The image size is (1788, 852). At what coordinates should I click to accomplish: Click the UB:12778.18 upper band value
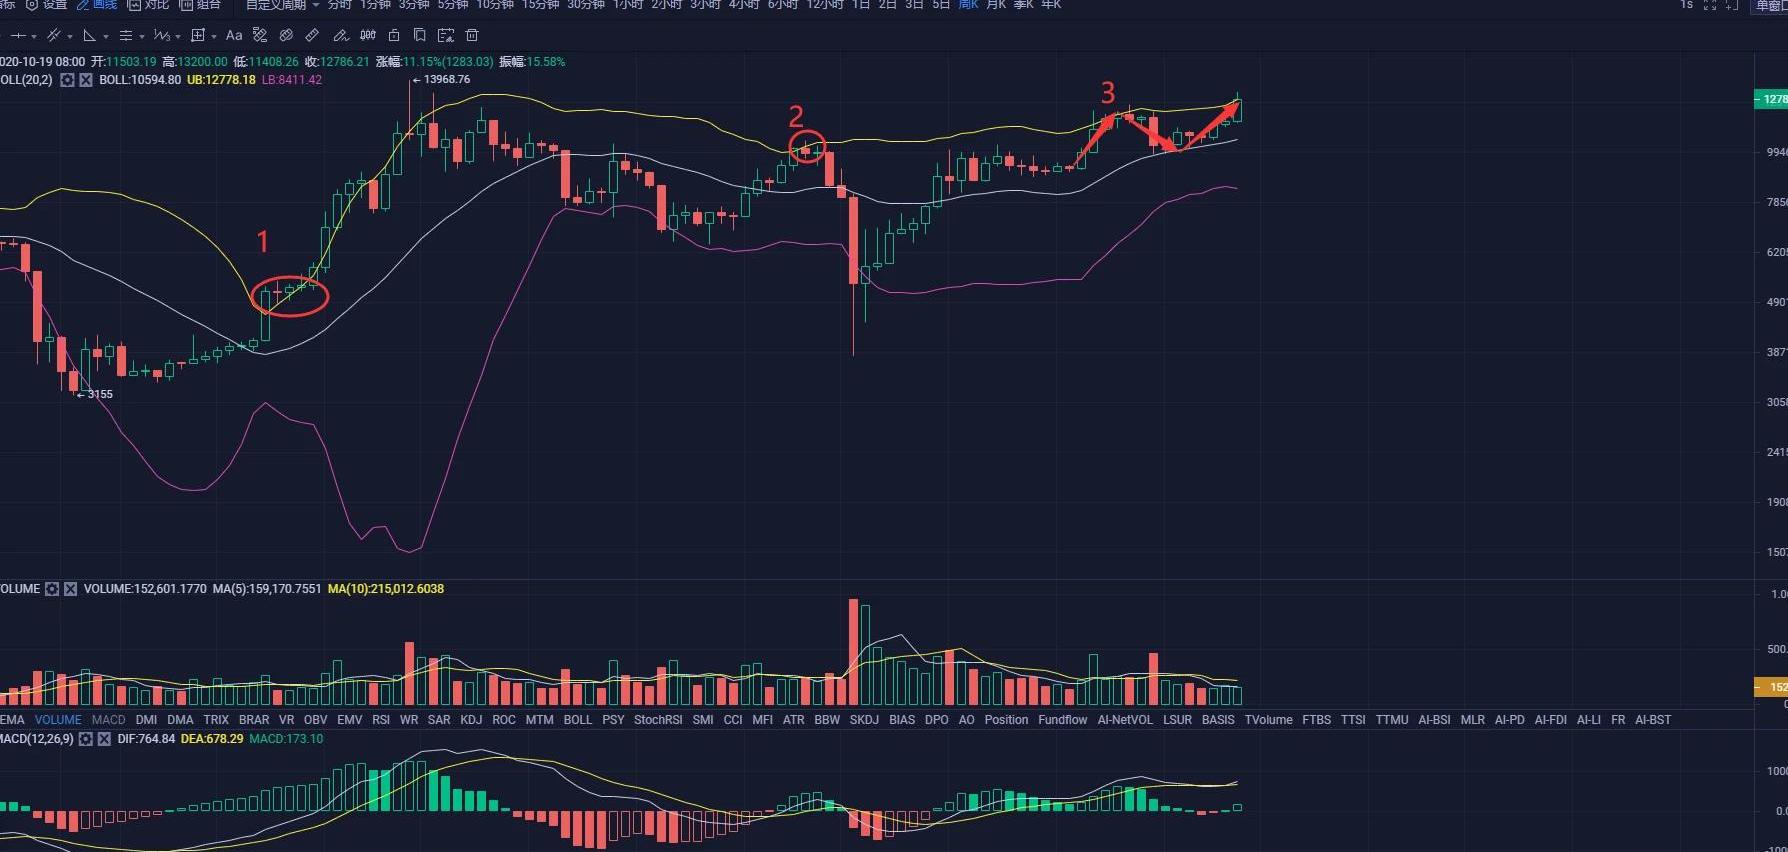click(x=221, y=80)
